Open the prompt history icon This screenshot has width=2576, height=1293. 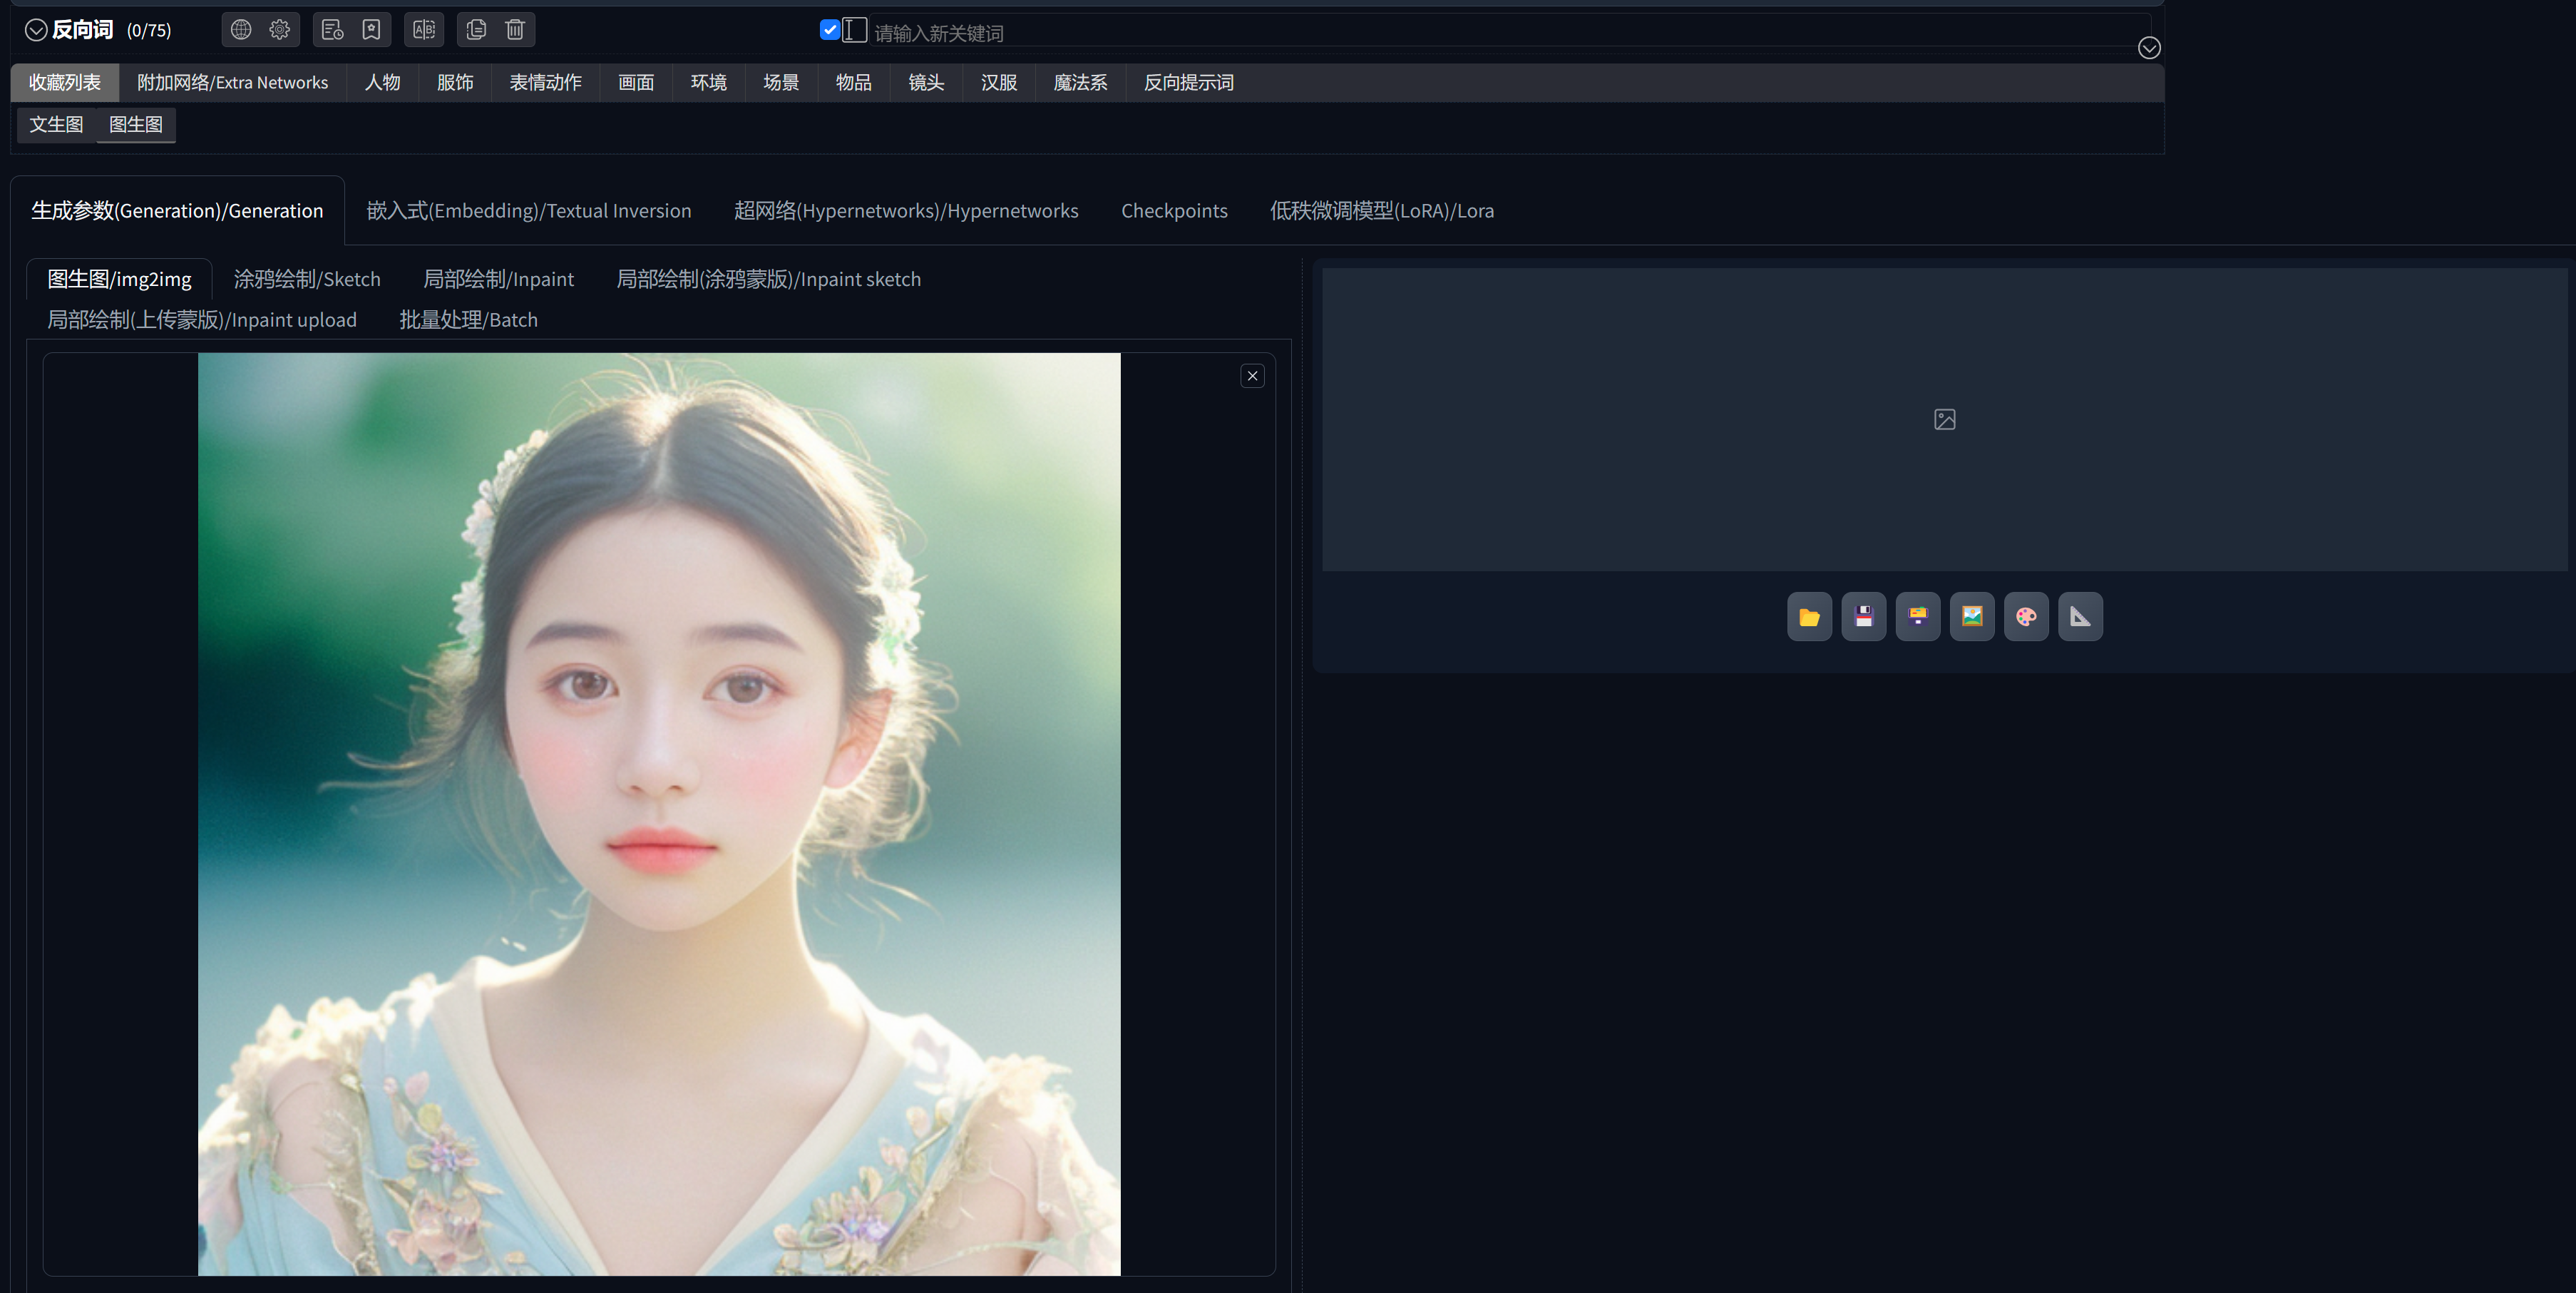[332, 30]
